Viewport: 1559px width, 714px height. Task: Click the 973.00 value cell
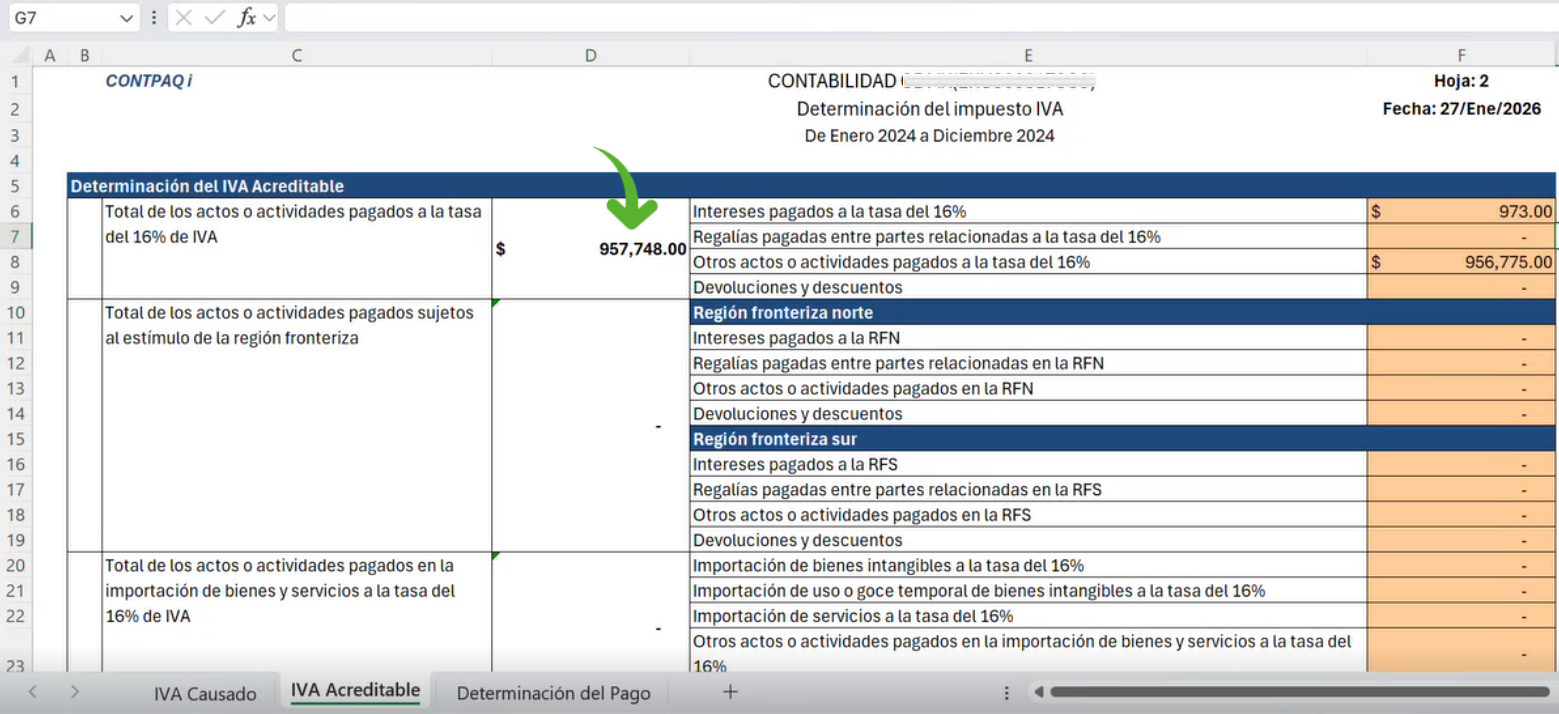tap(1461, 211)
